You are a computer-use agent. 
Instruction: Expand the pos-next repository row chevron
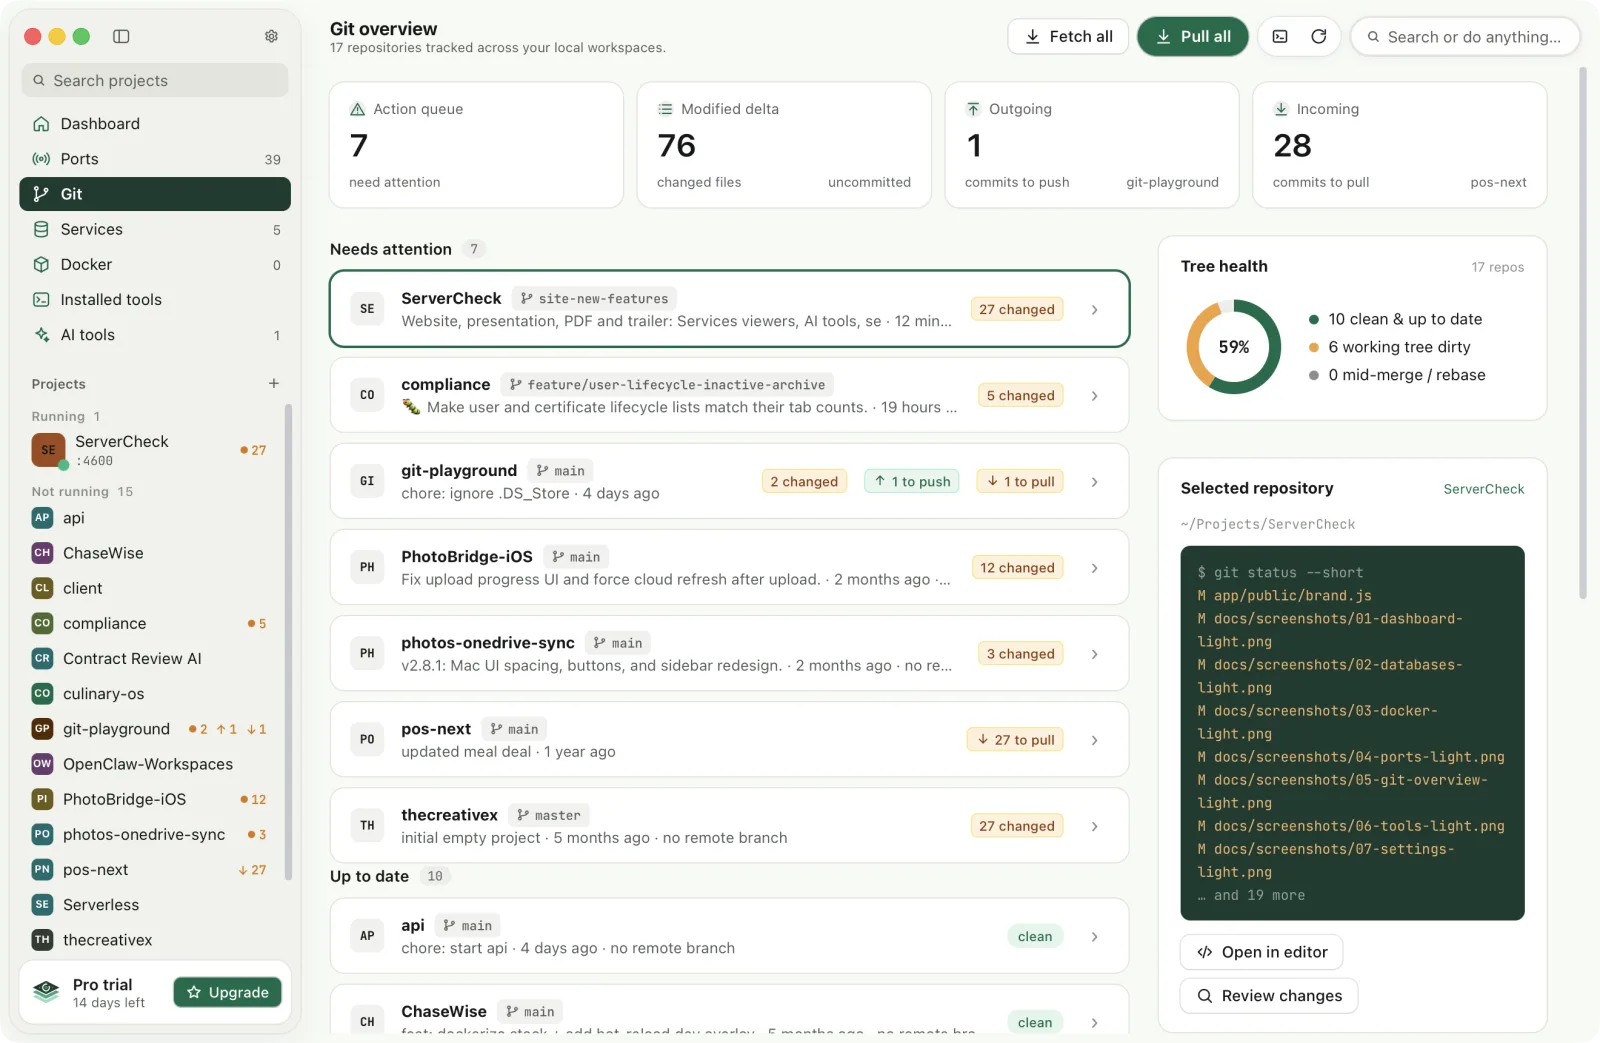tap(1095, 740)
